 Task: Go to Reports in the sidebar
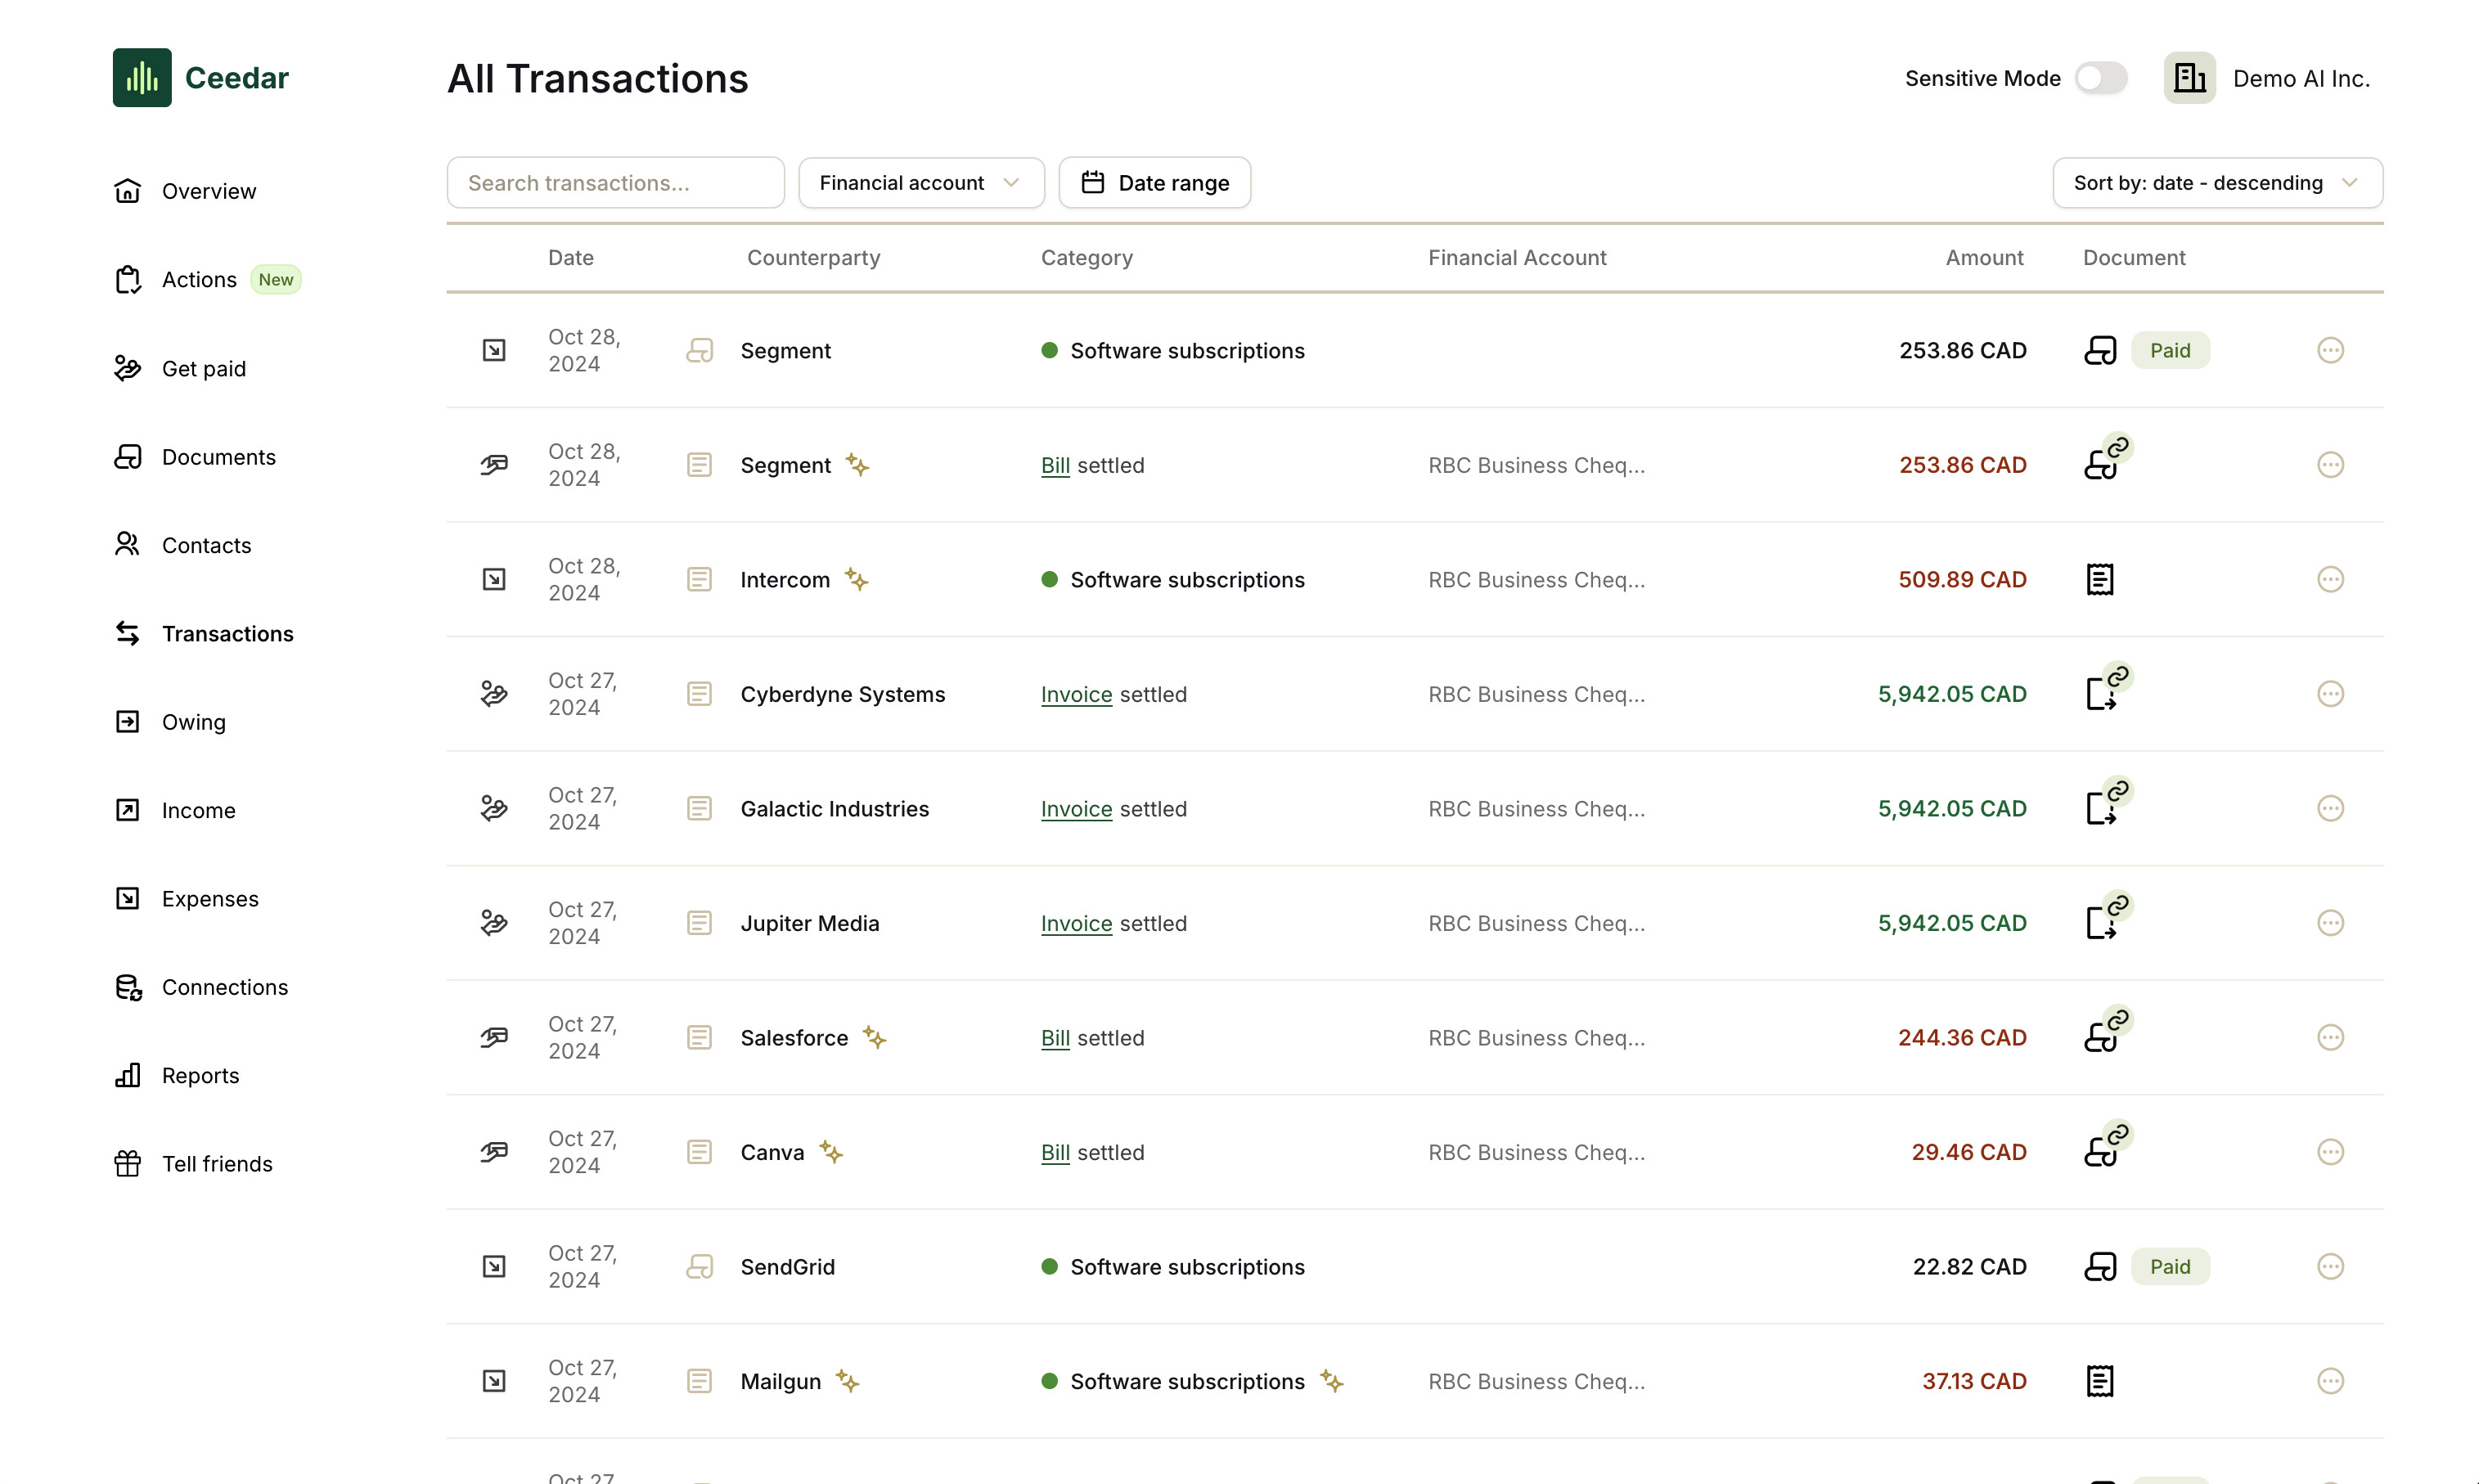pyautogui.click(x=200, y=1075)
